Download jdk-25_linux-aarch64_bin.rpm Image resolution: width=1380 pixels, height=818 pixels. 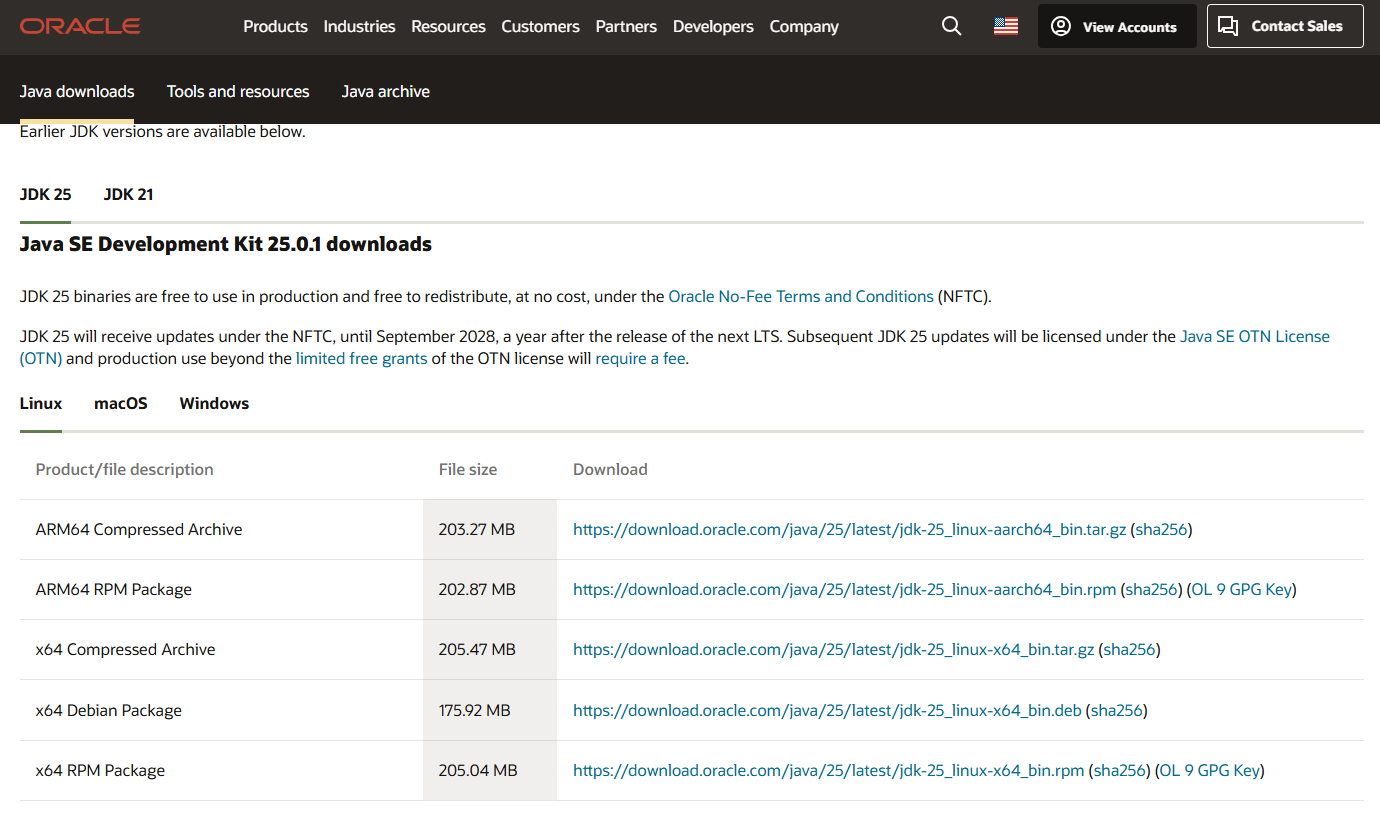point(844,589)
